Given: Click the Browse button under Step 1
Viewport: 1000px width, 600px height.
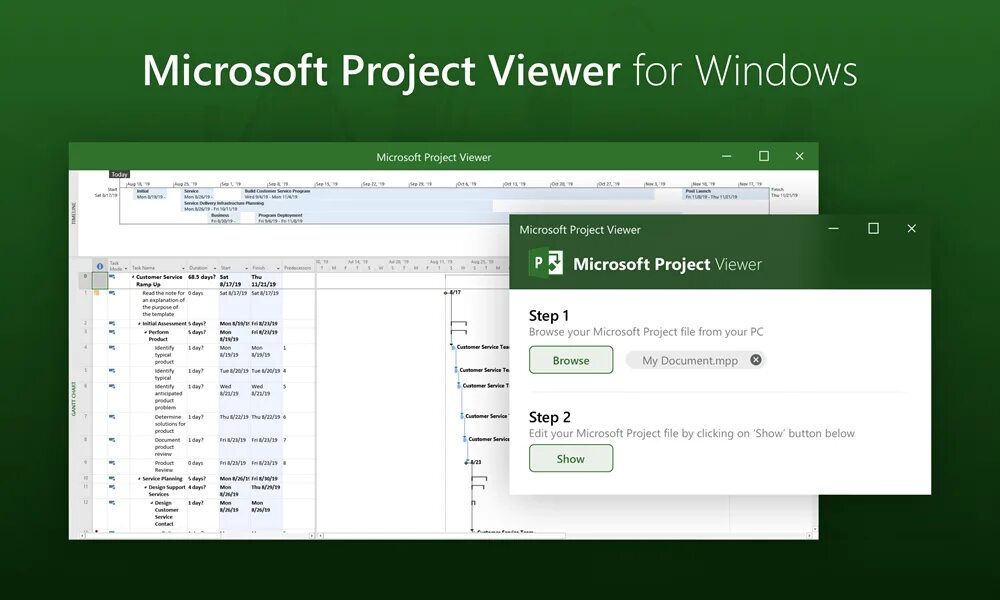Looking at the screenshot, I should pyautogui.click(x=571, y=360).
